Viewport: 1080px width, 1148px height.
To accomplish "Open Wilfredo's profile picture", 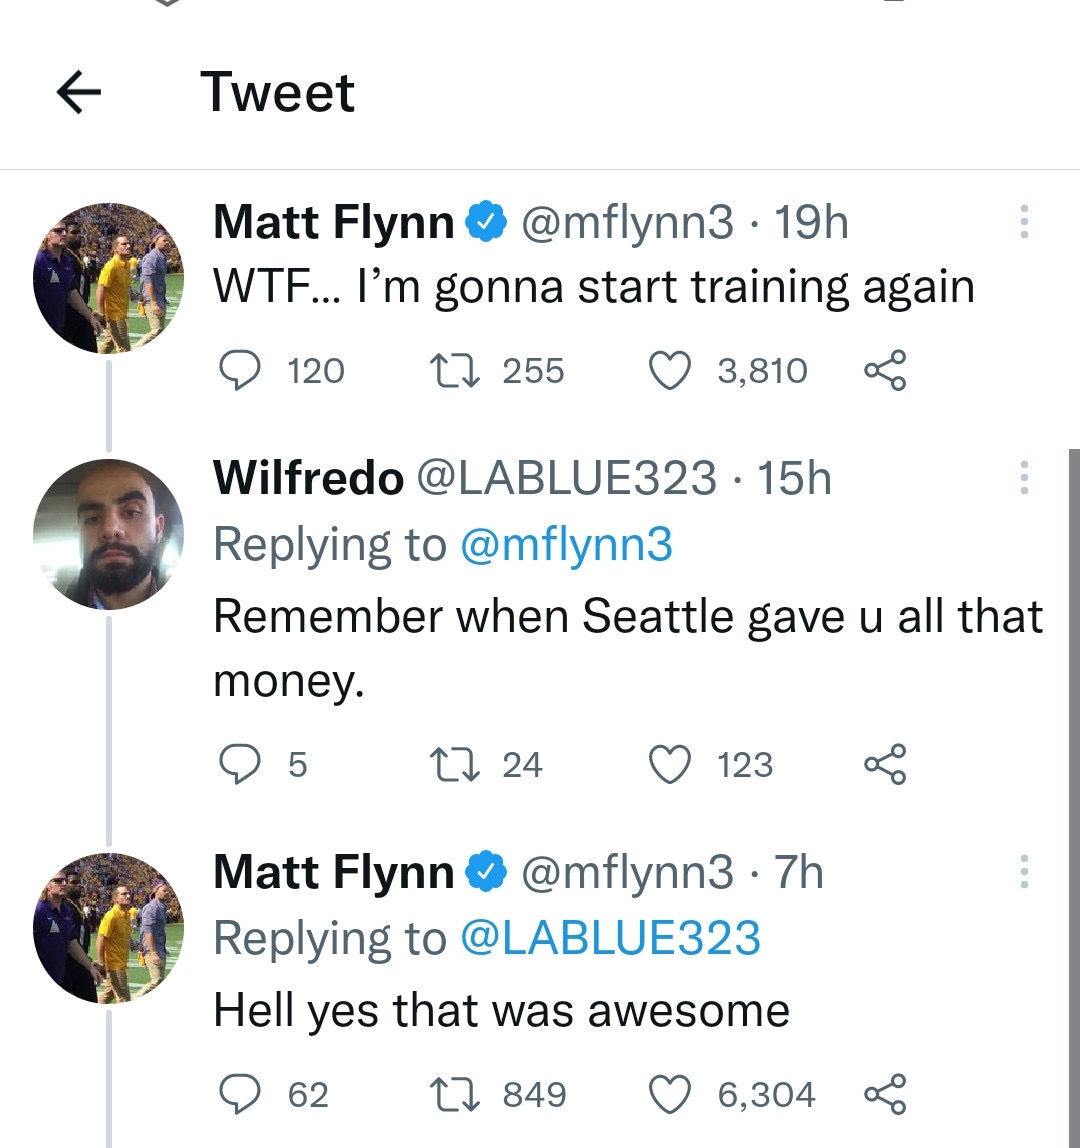I will (108, 534).
